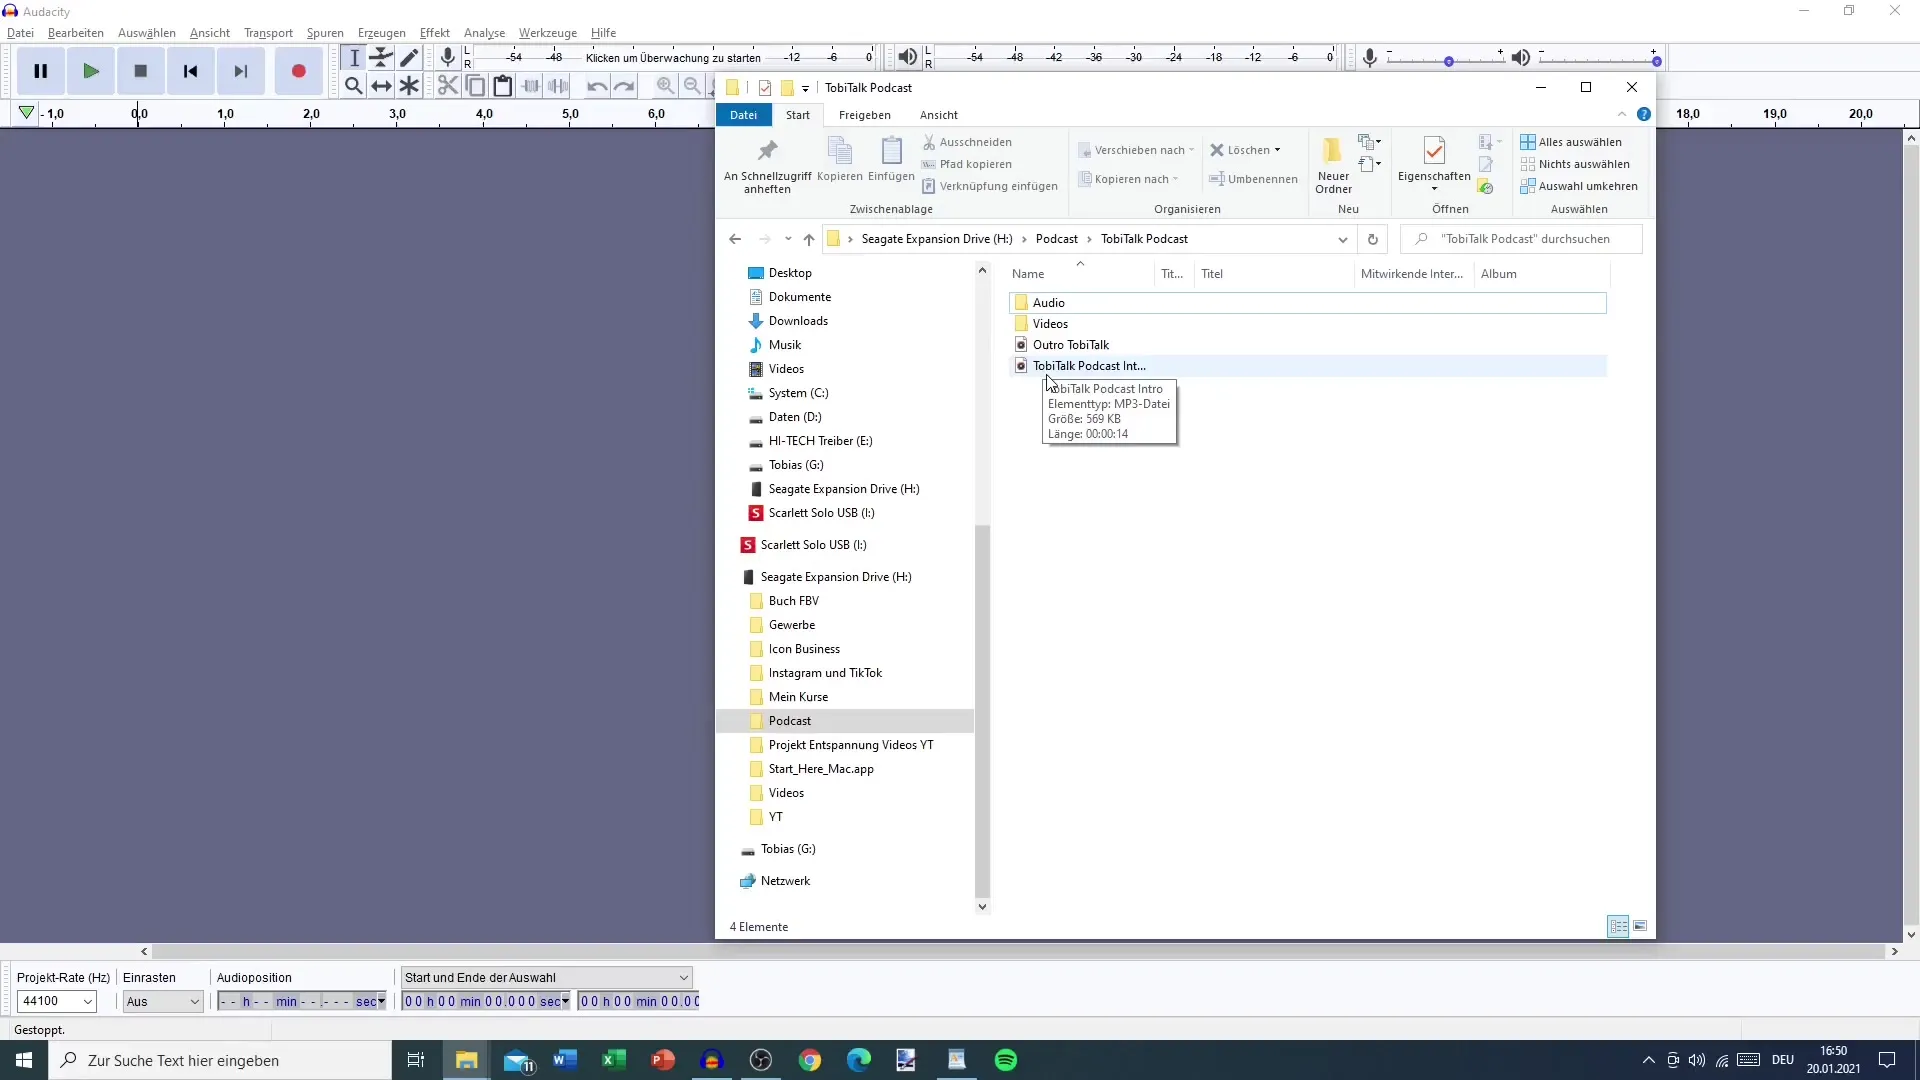Click the Explorer back arrow
This screenshot has height=1080, width=1920.
(735, 239)
